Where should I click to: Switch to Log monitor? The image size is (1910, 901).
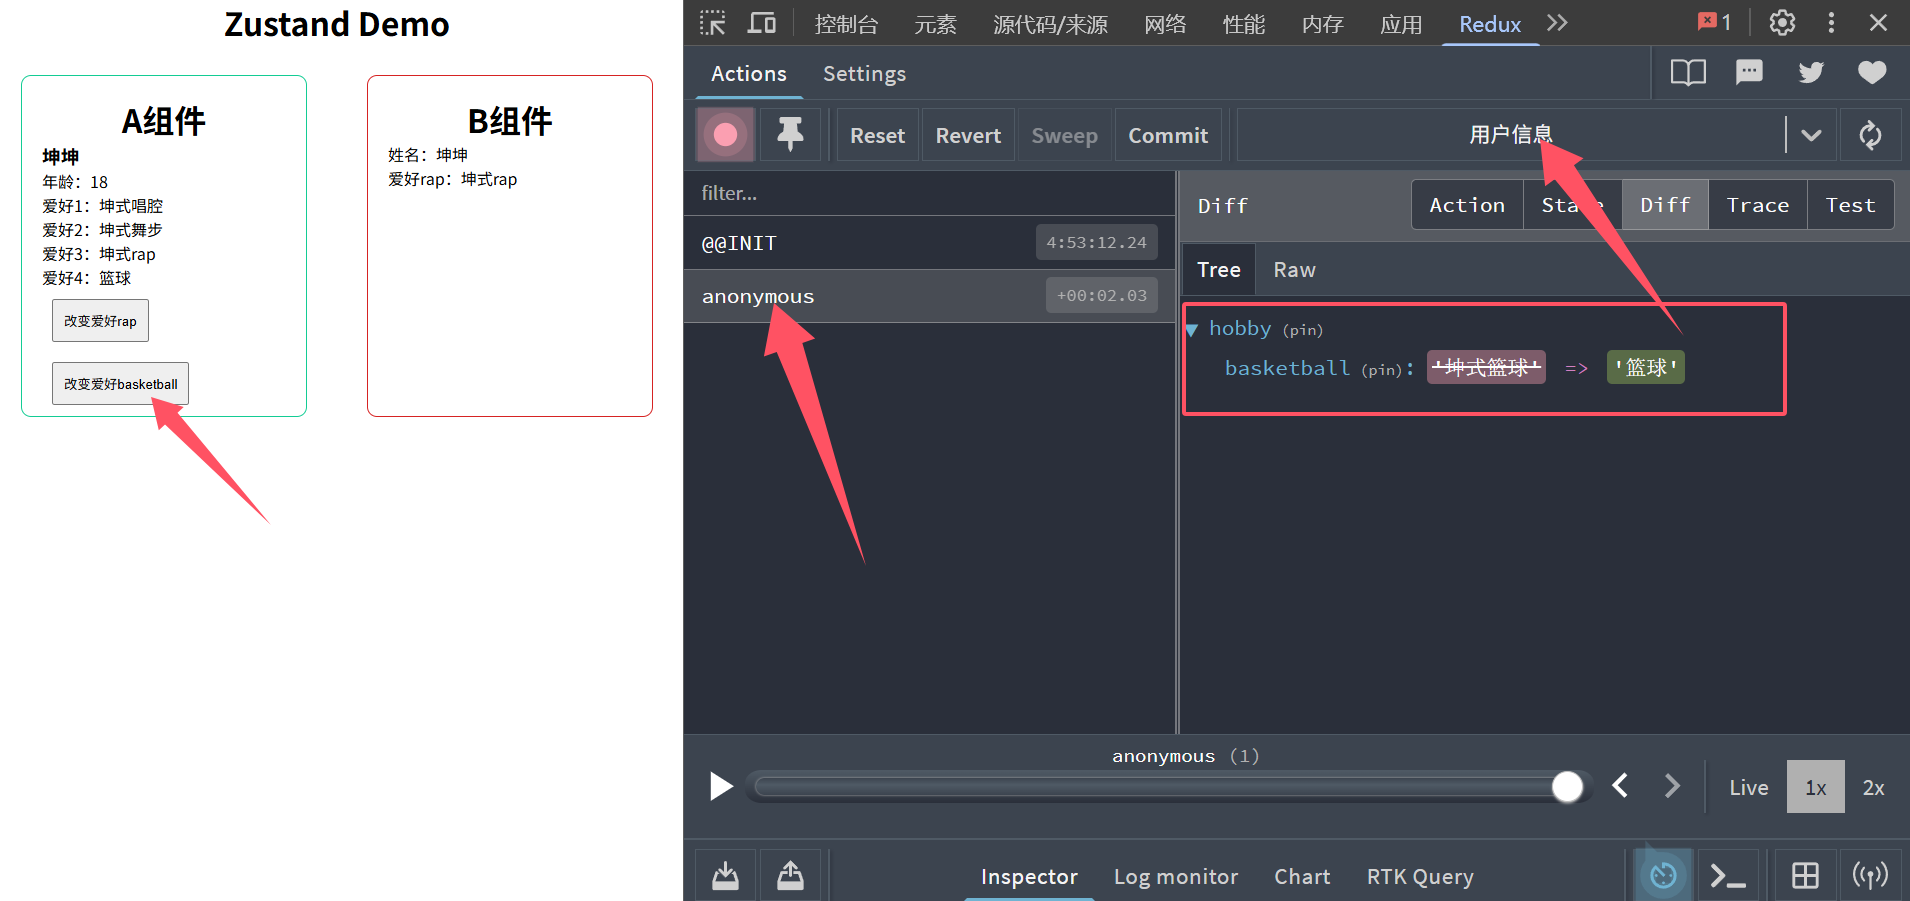1176,876
